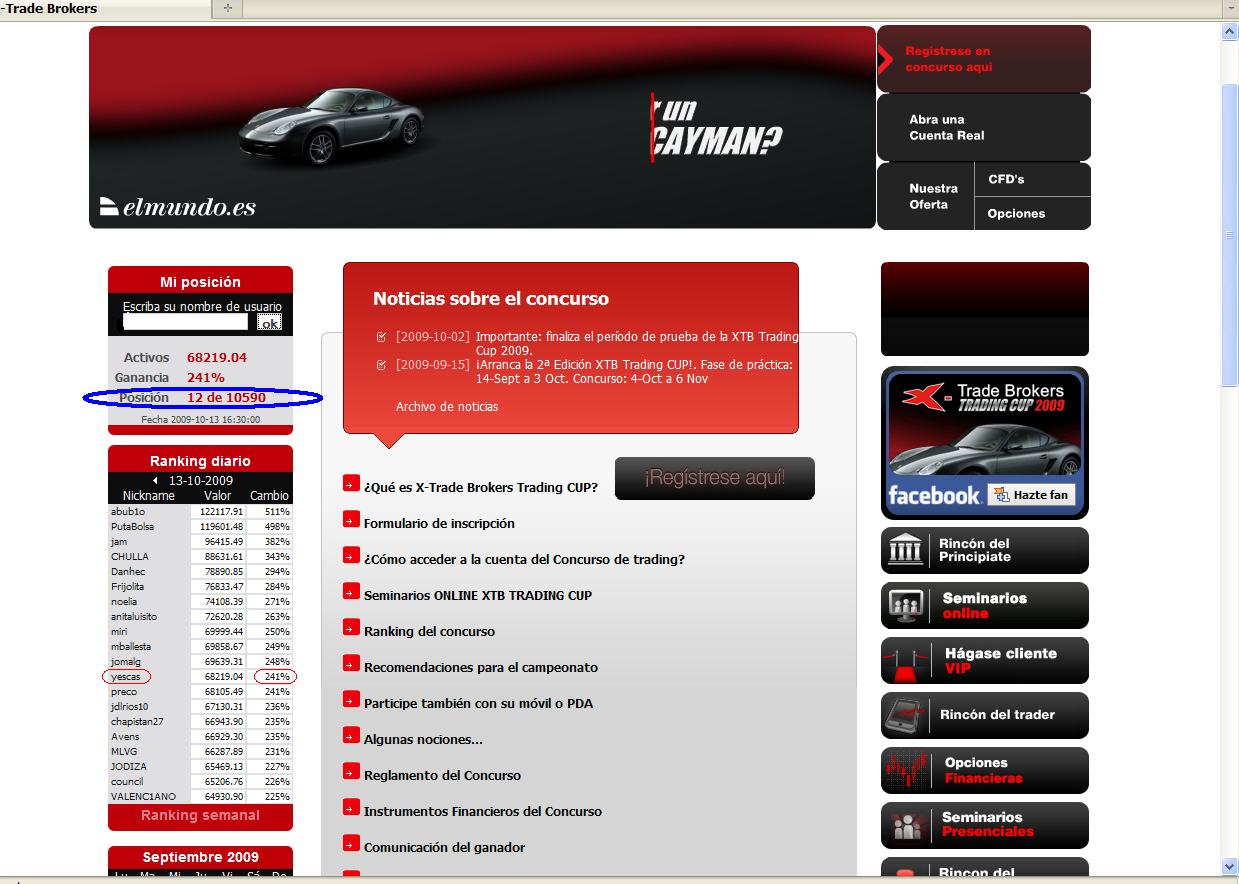Screen dimensions: 1239x884
Task: Open Participe también con su móvil link
Action: tap(478, 703)
